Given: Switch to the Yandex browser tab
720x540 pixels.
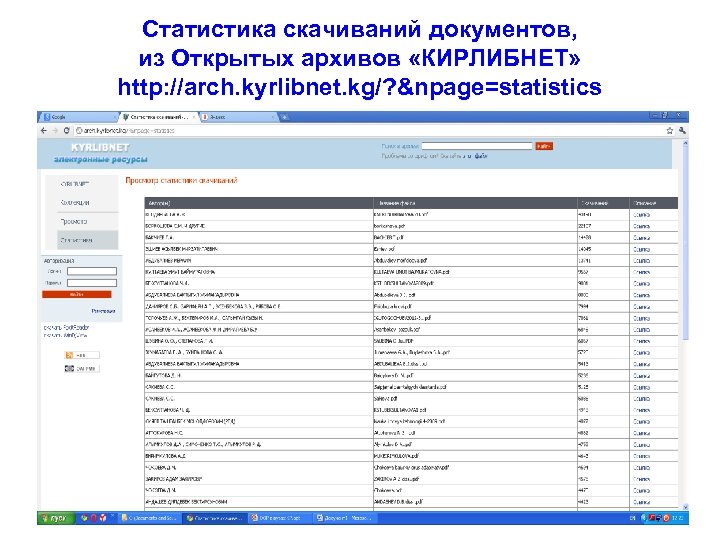Looking at the screenshot, I should 238,117.
